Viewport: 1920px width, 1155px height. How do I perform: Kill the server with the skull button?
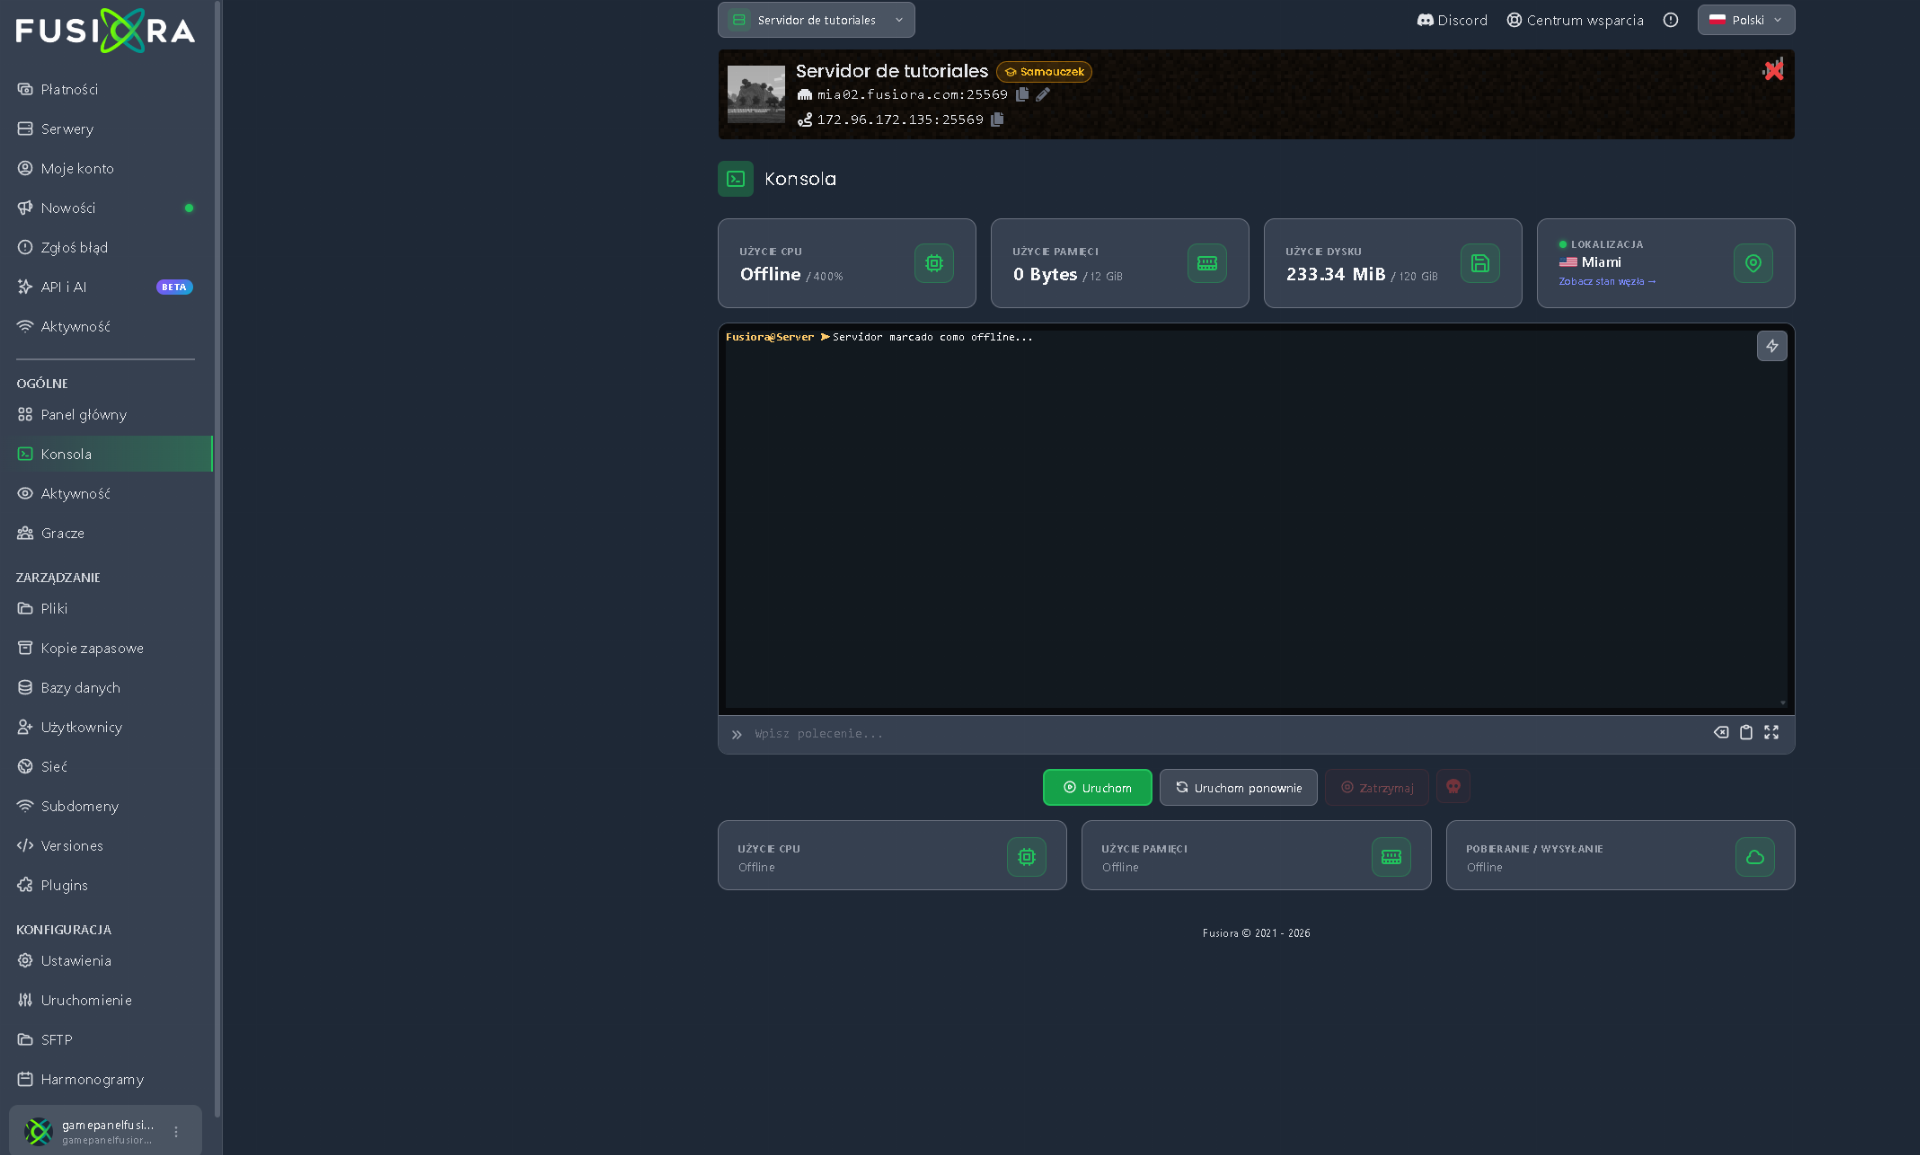coord(1453,787)
